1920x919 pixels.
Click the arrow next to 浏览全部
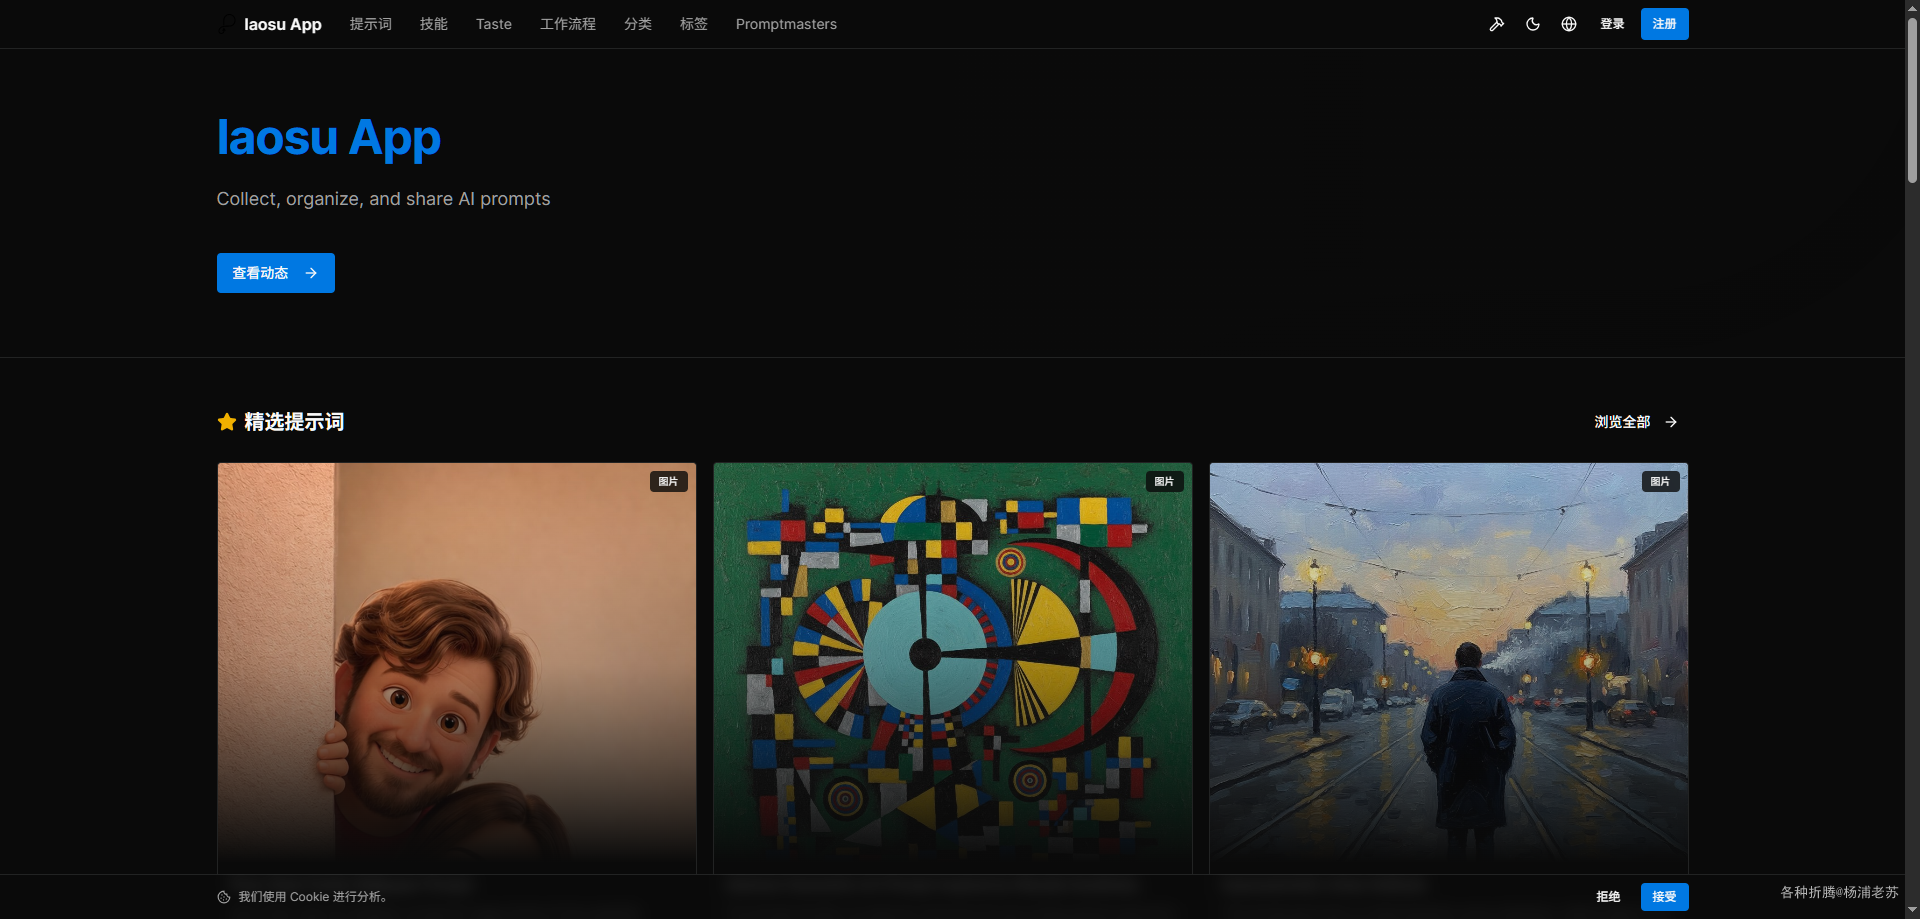pyautogui.click(x=1671, y=422)
